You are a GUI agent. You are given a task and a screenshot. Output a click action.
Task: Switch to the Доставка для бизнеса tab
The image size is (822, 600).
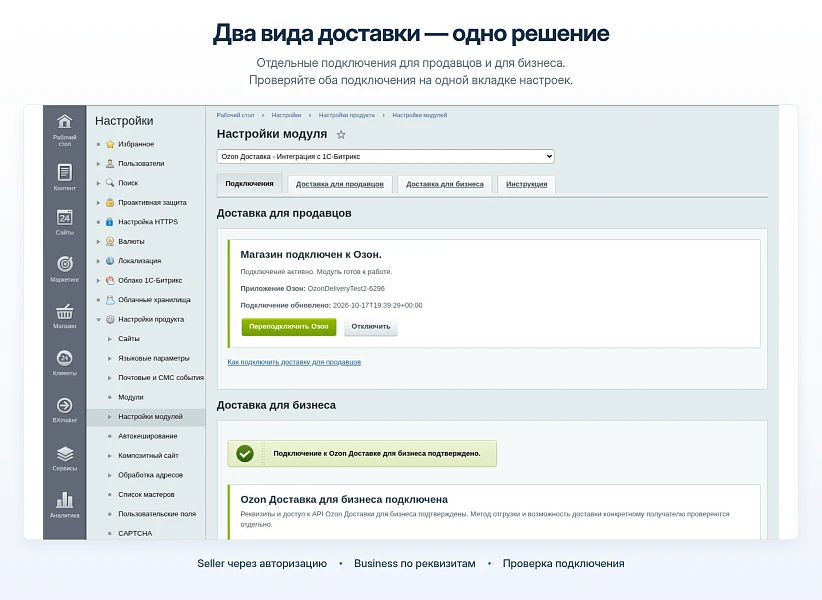445,184
